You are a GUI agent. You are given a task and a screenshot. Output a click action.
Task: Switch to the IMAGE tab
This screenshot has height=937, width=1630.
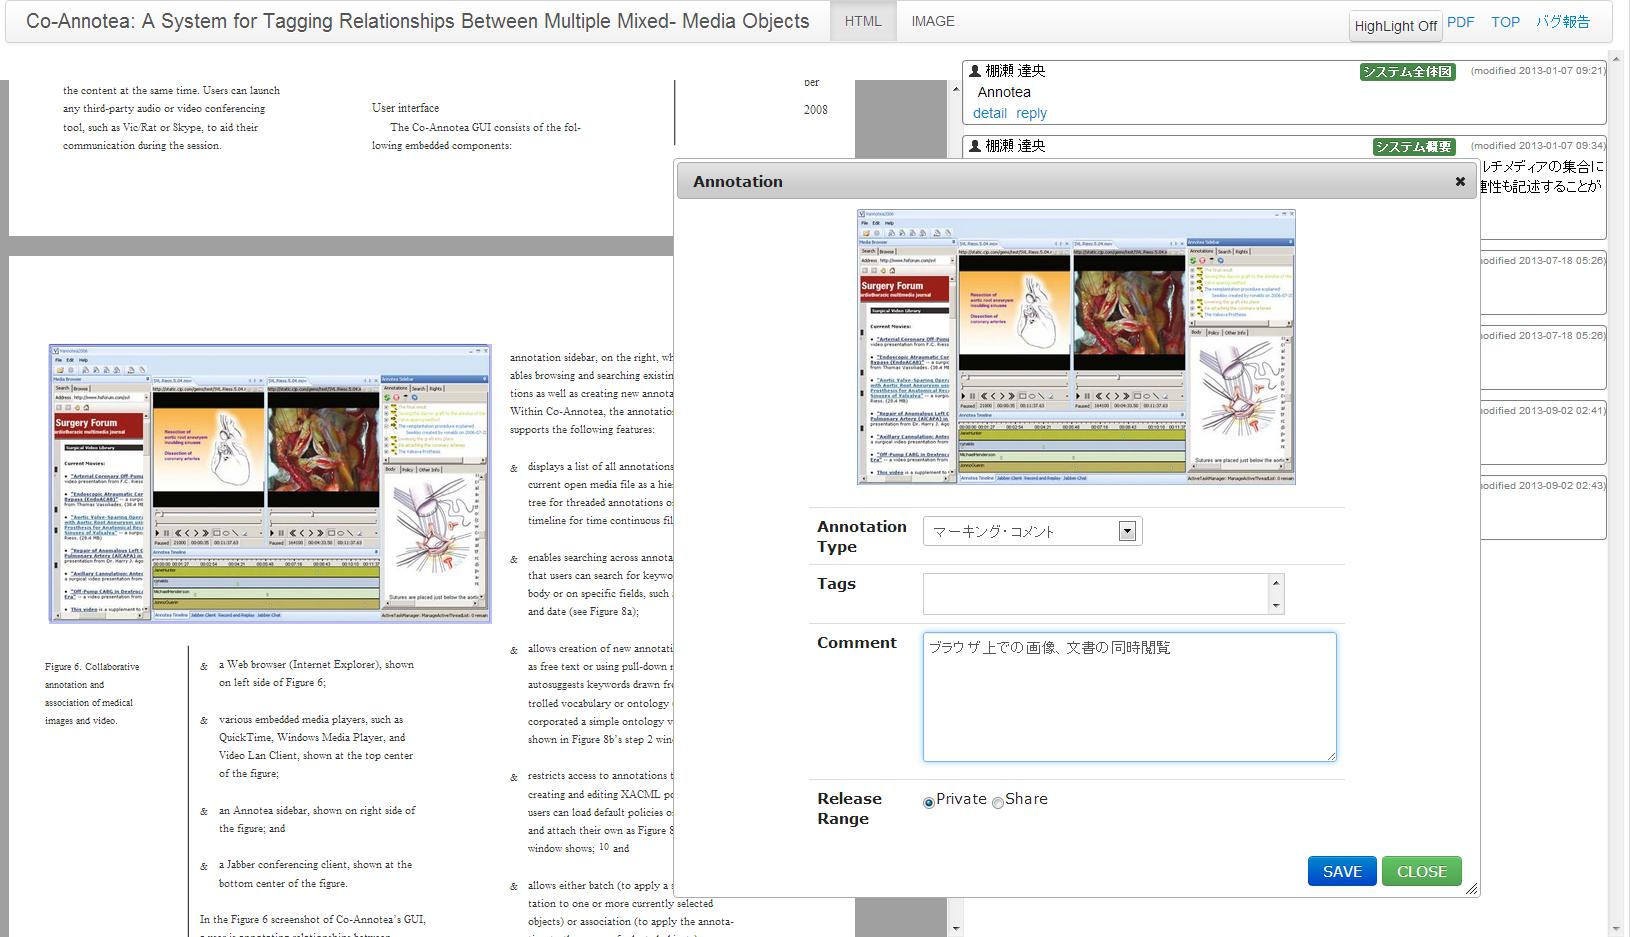[932, 21]
